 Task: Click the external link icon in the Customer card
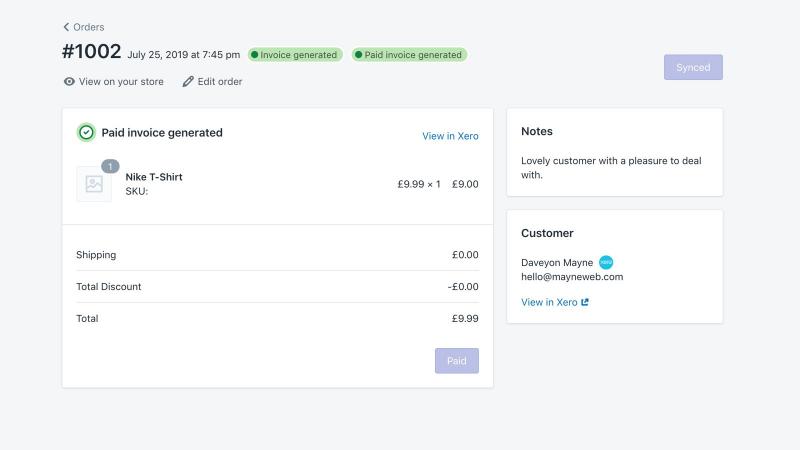tap(585, 302)
